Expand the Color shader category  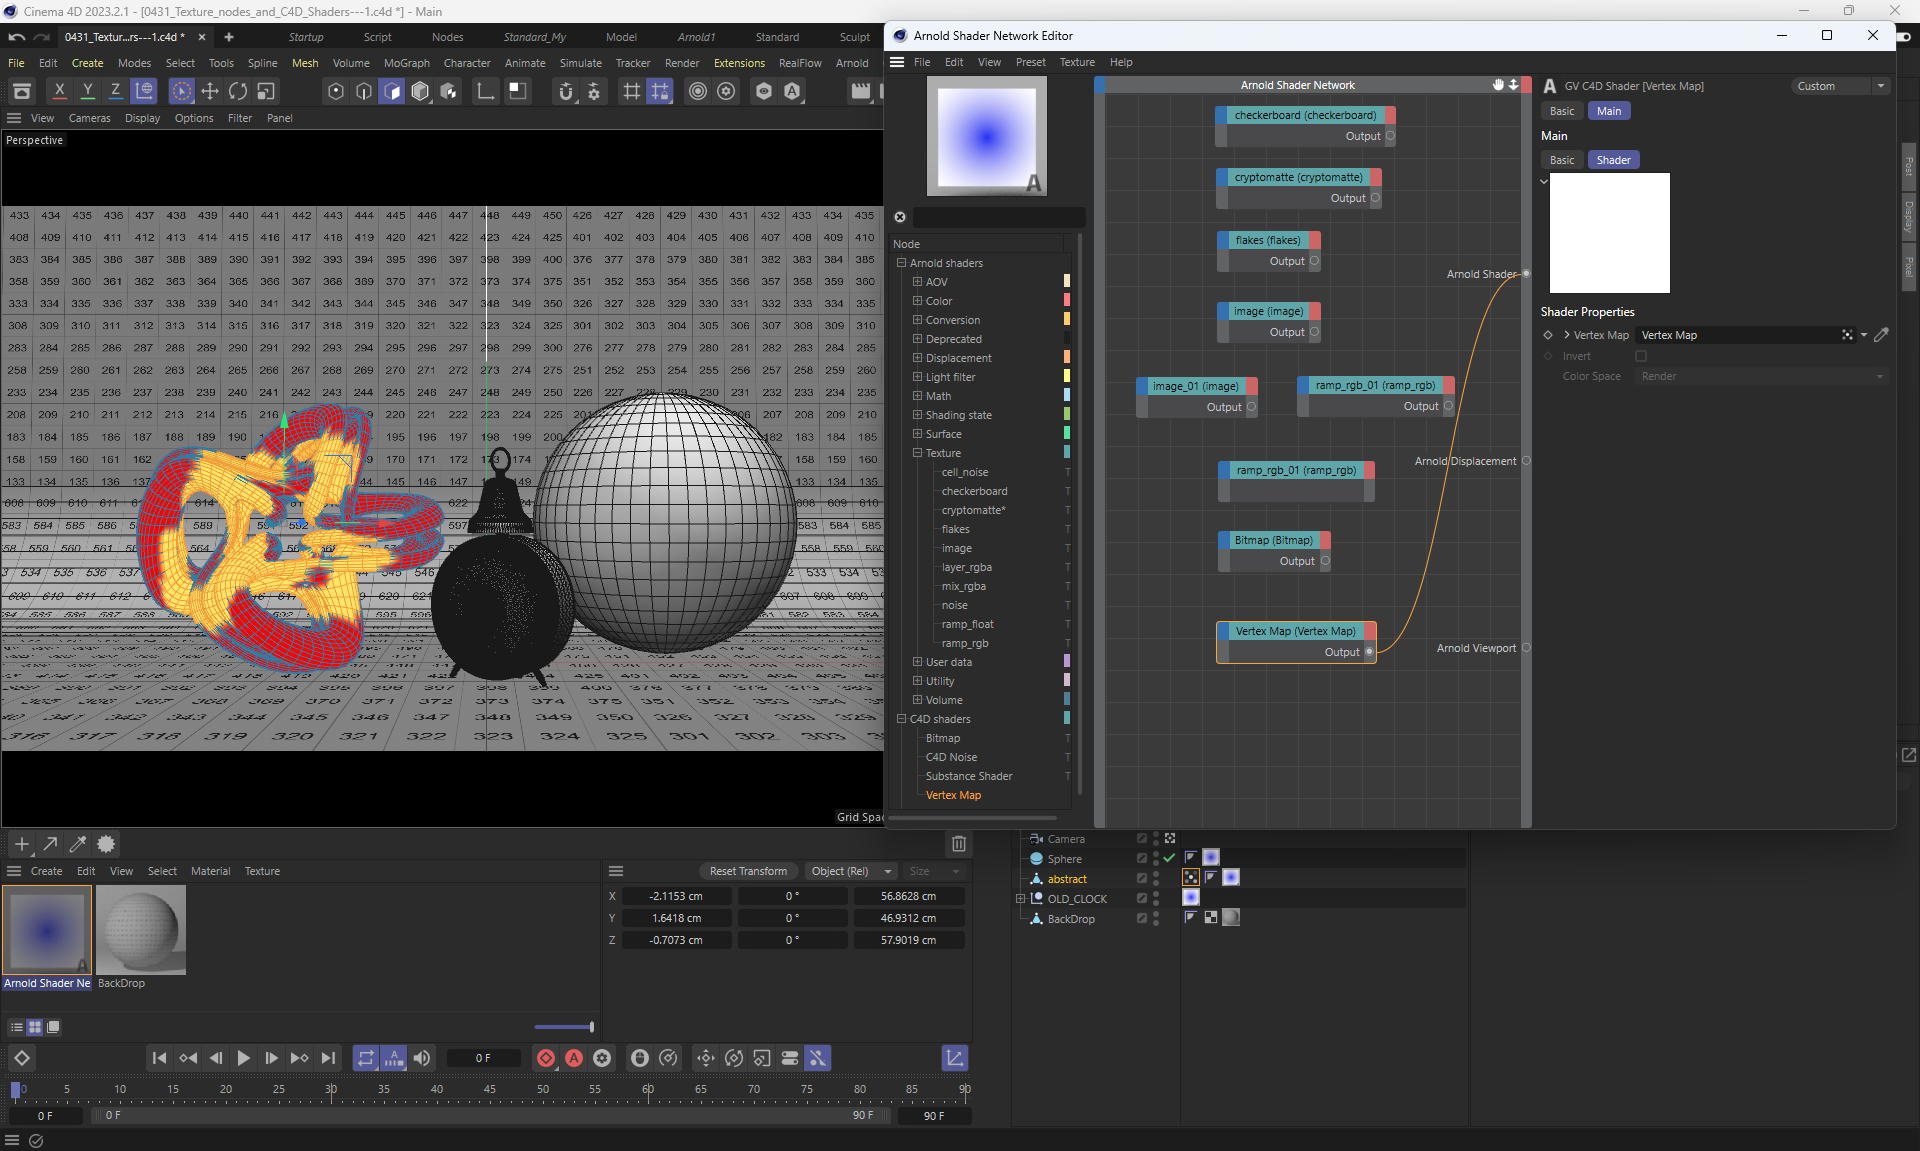pyautogui.click(x=917, y=301)
